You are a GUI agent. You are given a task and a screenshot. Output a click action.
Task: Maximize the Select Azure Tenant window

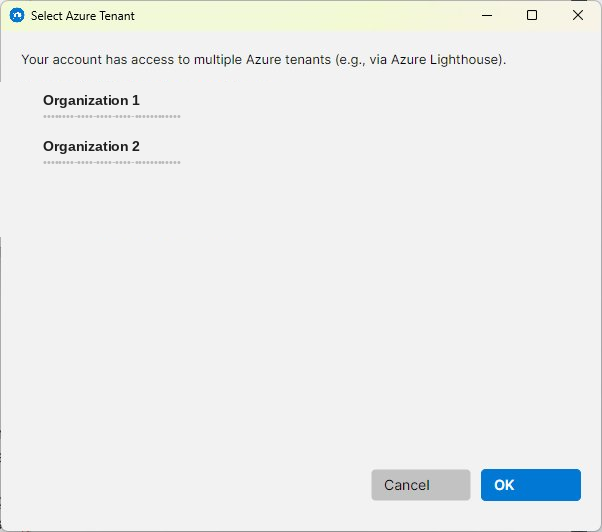coord(532,15)
